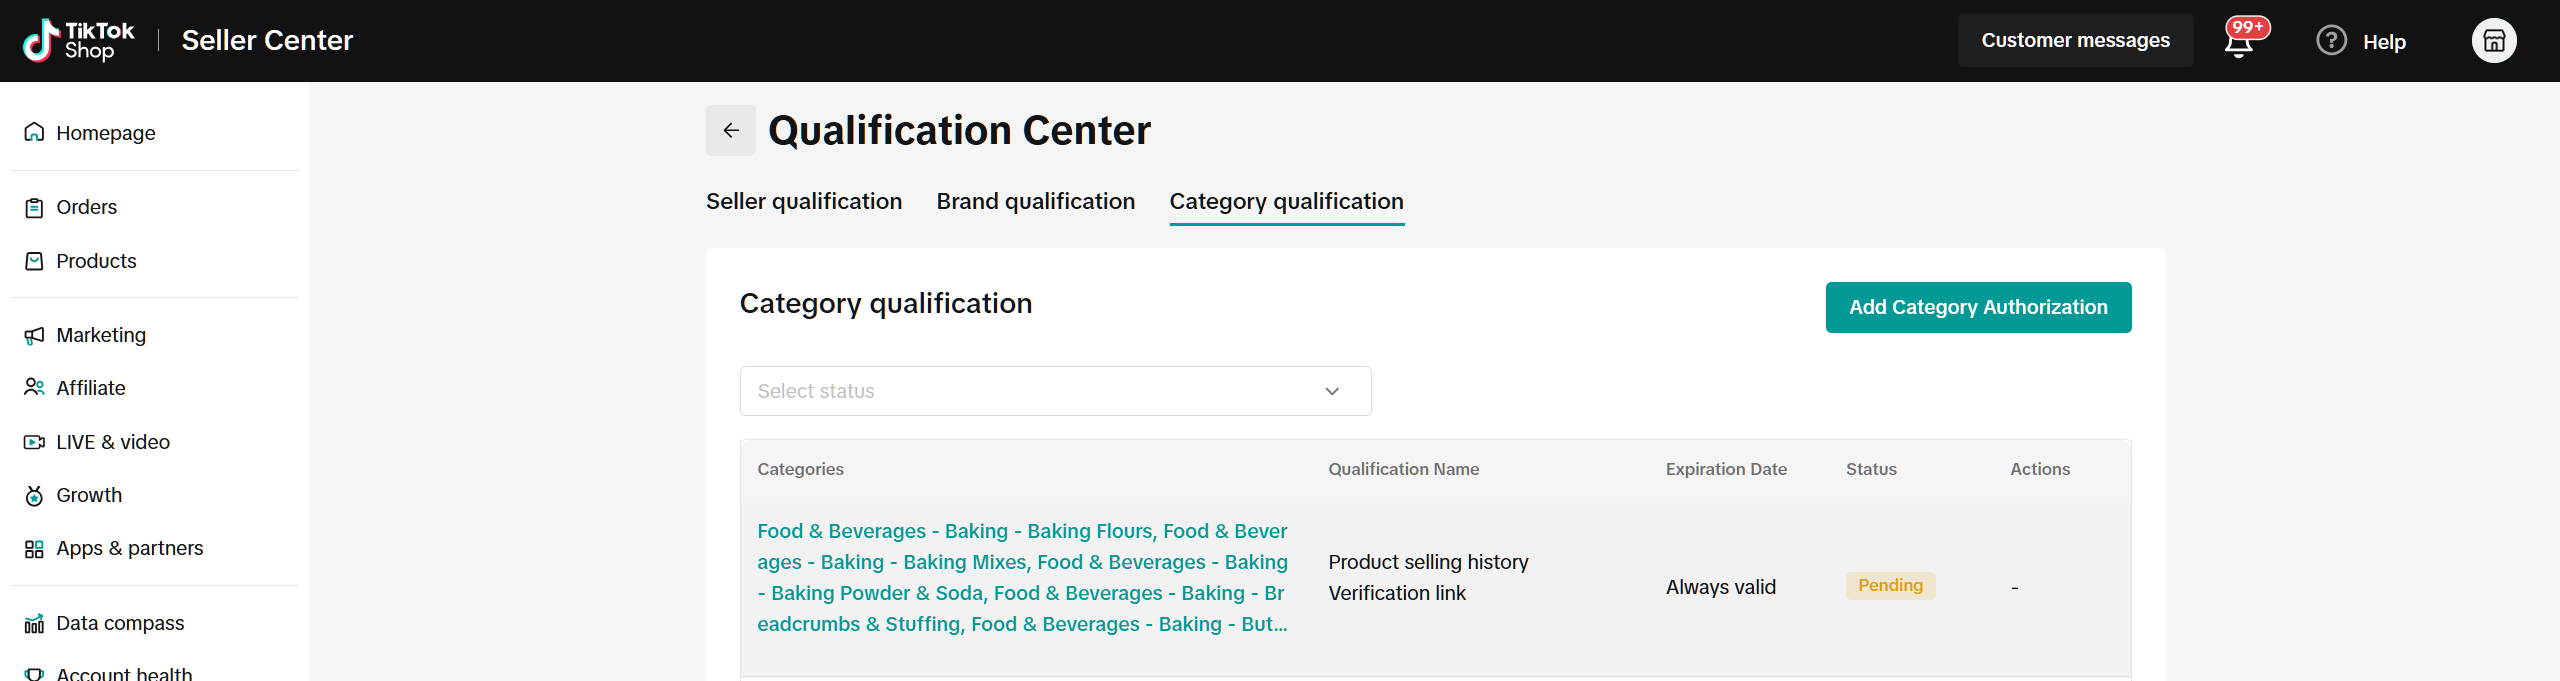Click the Marketing megaphone icon
2560x681 pixels.
coord(34,335)
